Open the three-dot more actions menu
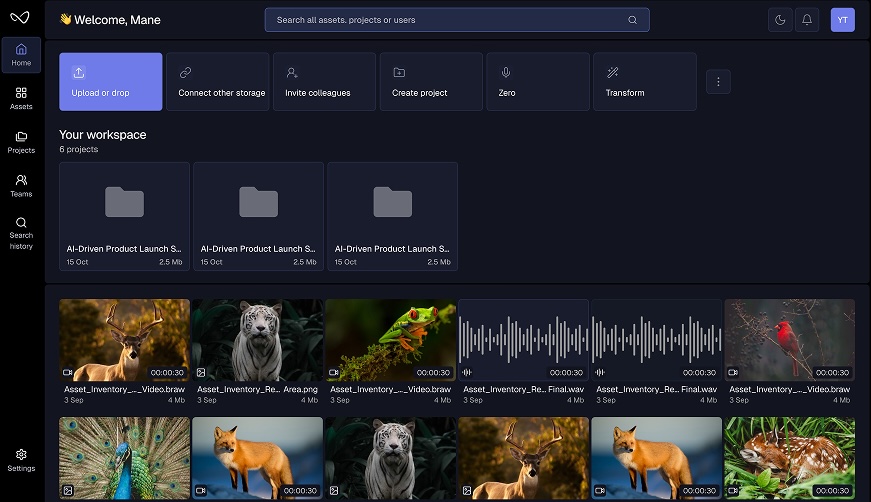Viewport: 871px width, 502px height. (718, 82)
